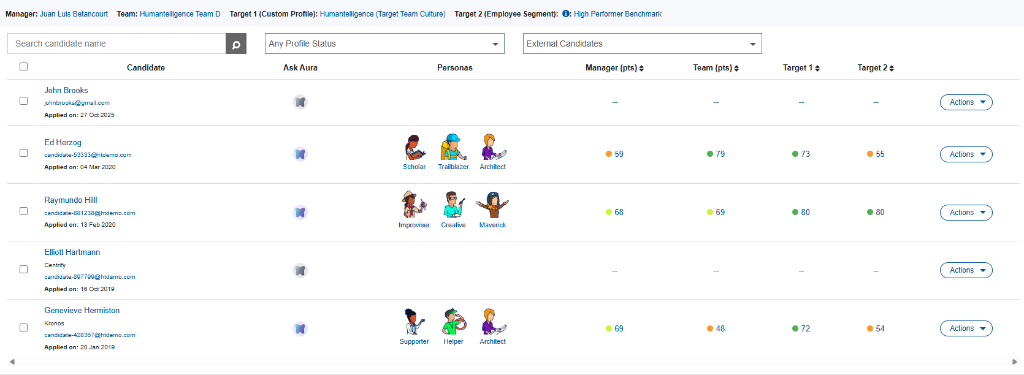
Task: Click the Candidate column header
Action: (x=146, y=68)
